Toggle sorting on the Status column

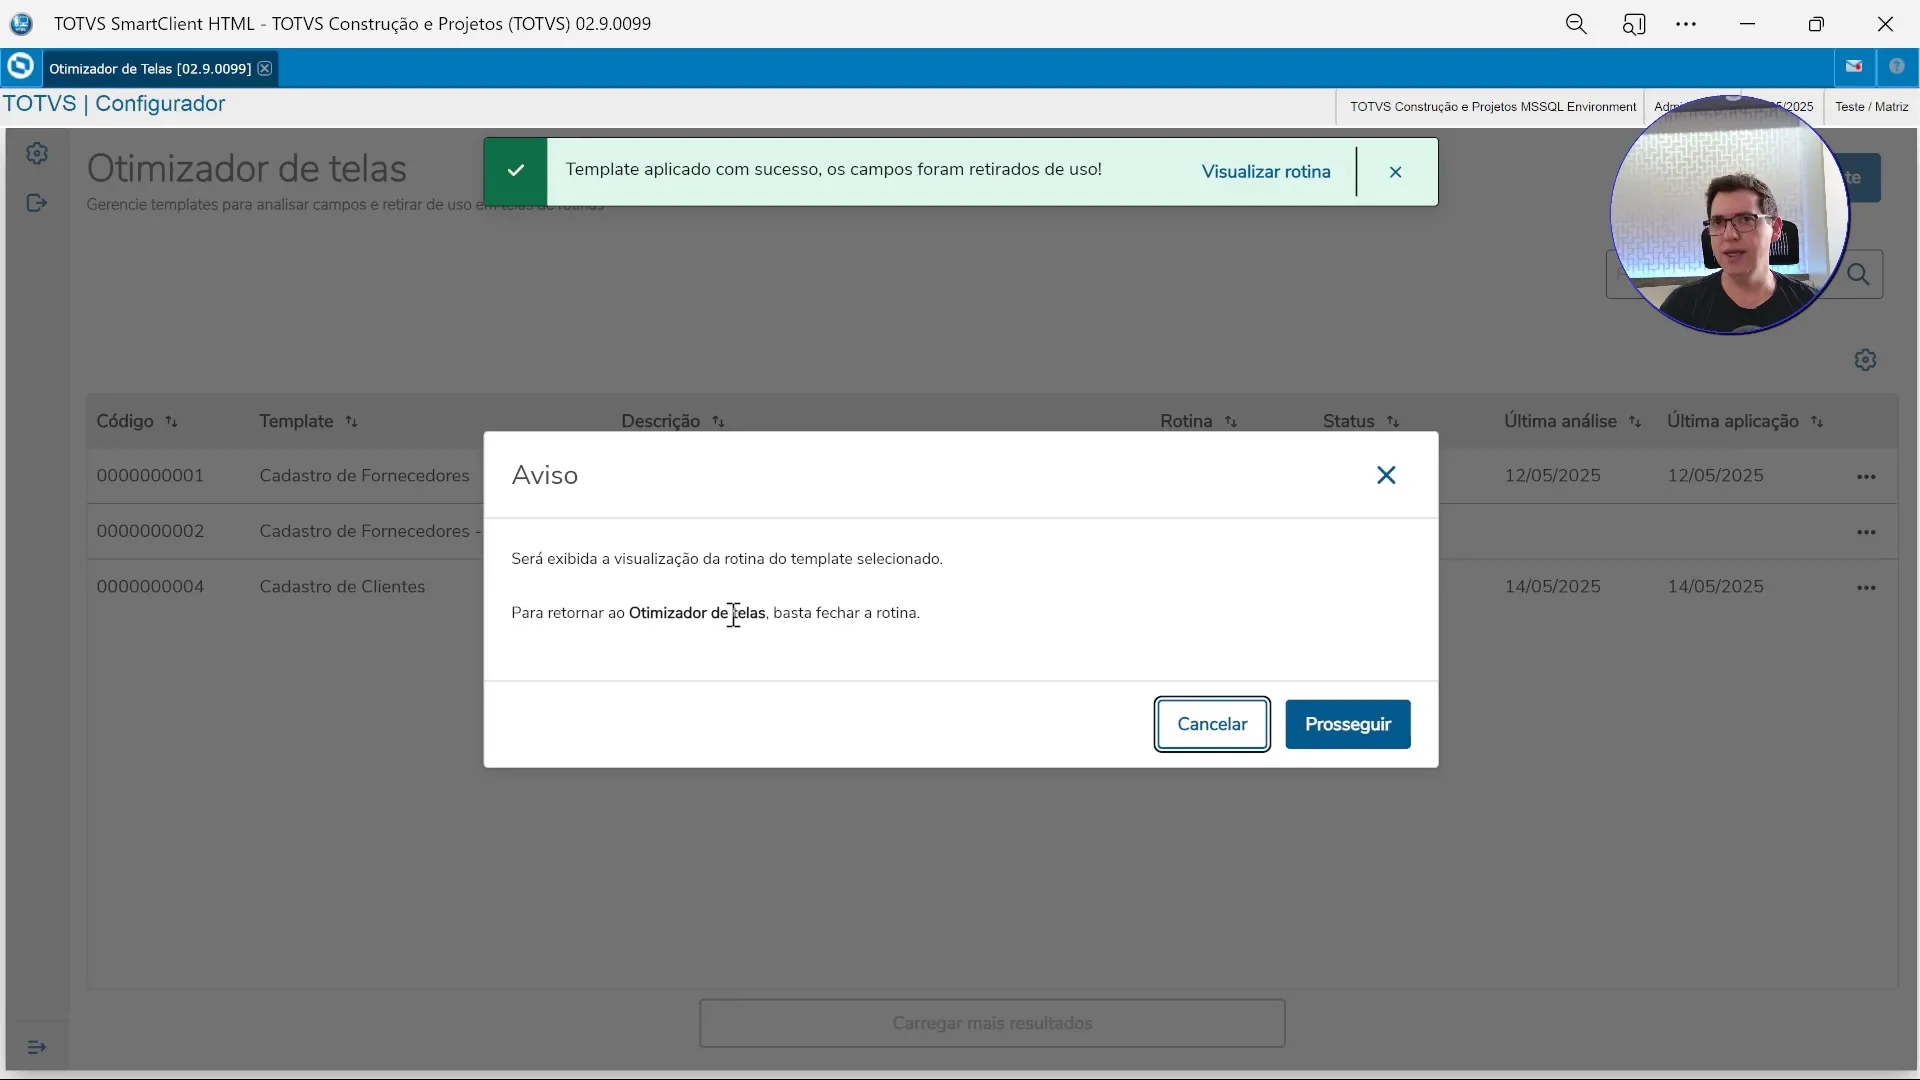[1393, 421]
